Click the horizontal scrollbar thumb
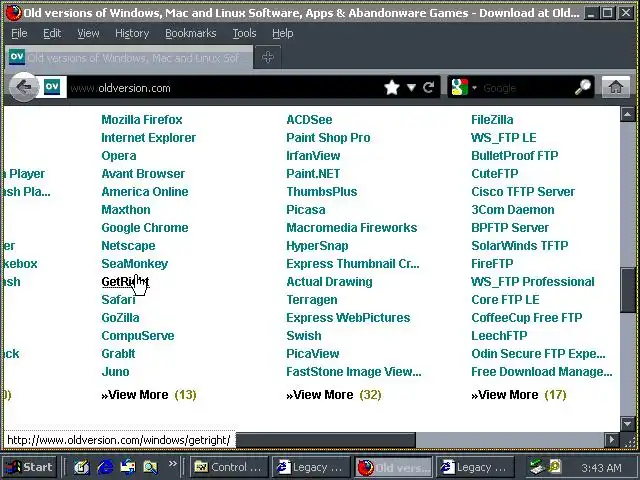This screenshot has width=640, height=480. tap(325, 440)
